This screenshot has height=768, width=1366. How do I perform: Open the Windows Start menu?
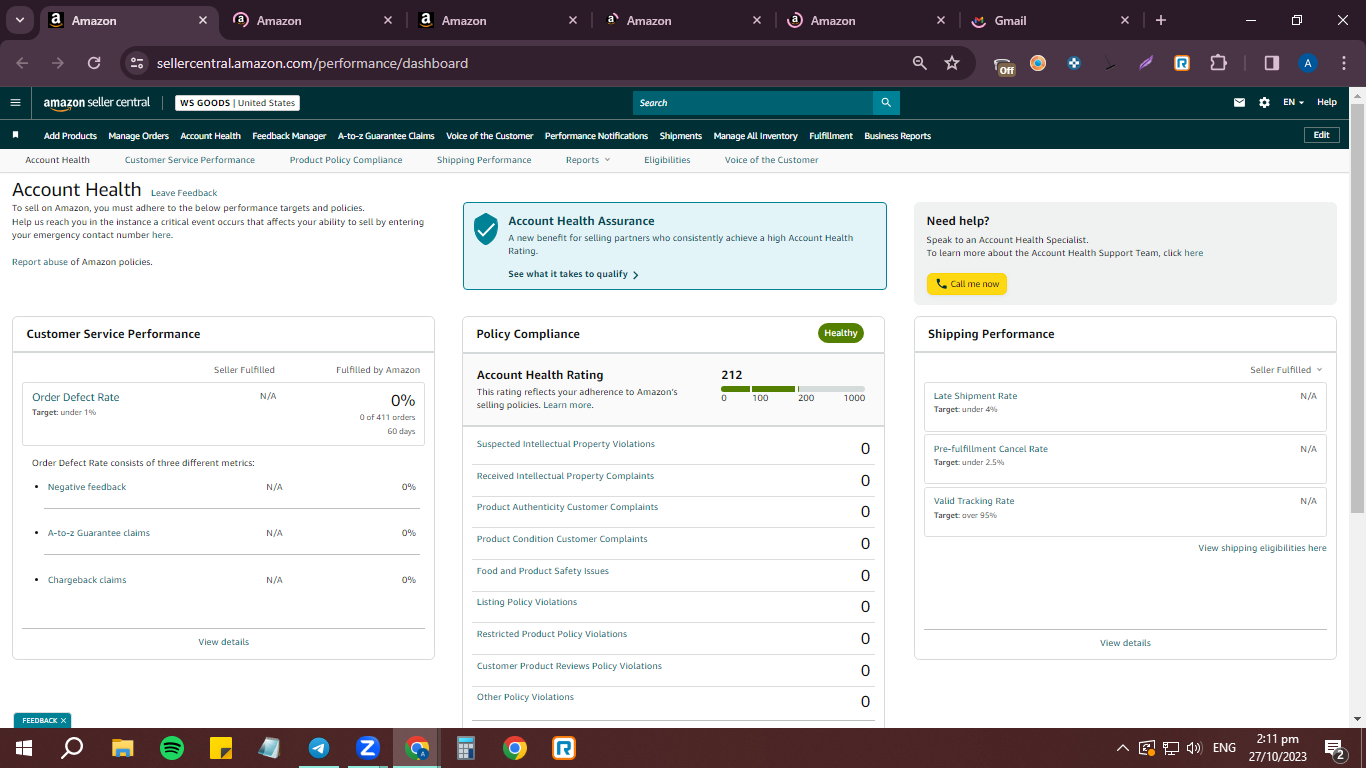pyautogui.click(x=24, y=748)
